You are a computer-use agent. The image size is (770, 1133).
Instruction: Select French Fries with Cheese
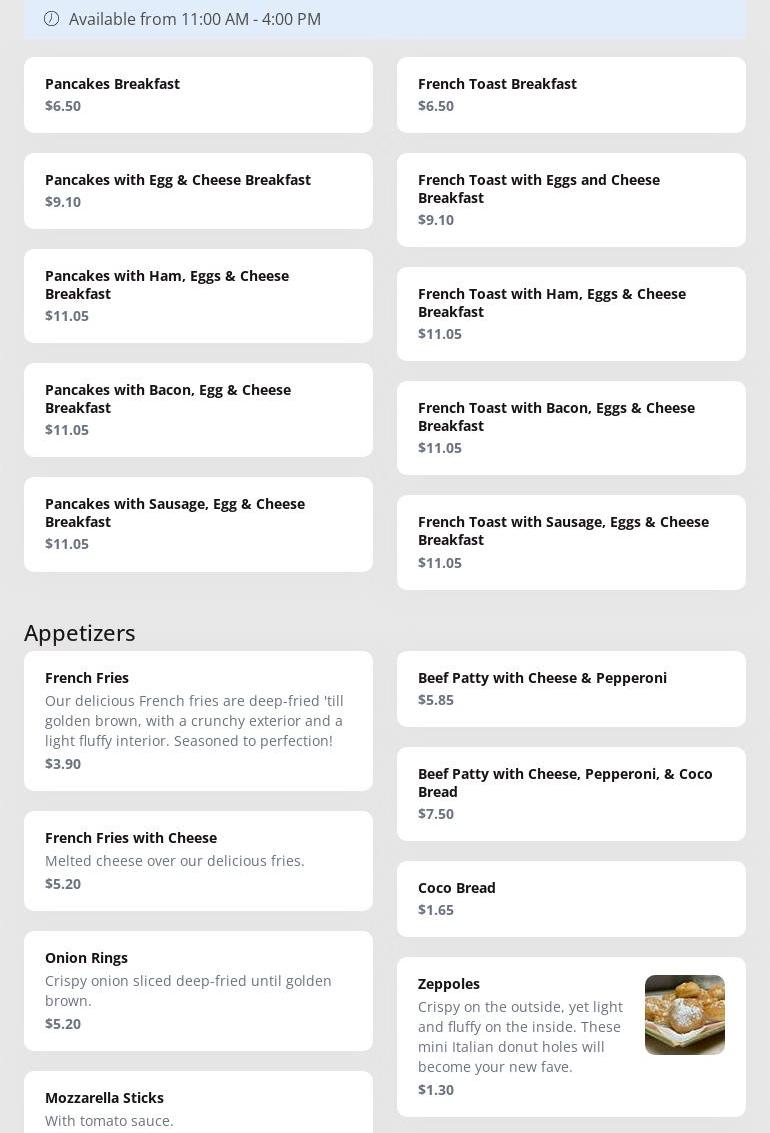(x=198, y=860)
